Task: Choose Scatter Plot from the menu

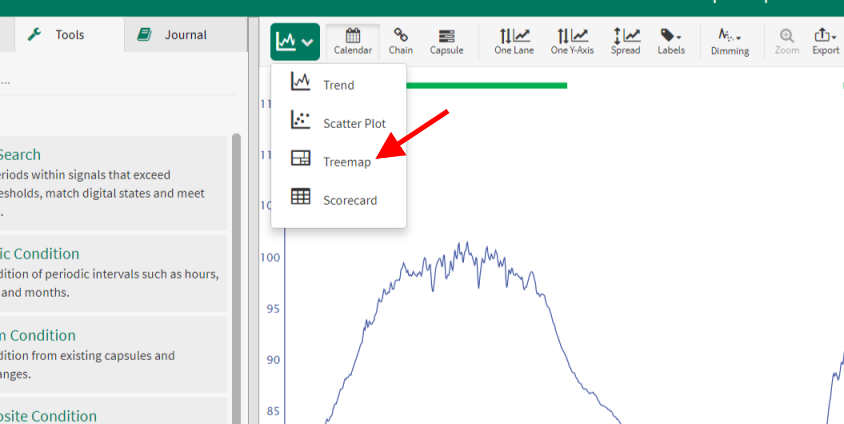Action: (353, 123)
